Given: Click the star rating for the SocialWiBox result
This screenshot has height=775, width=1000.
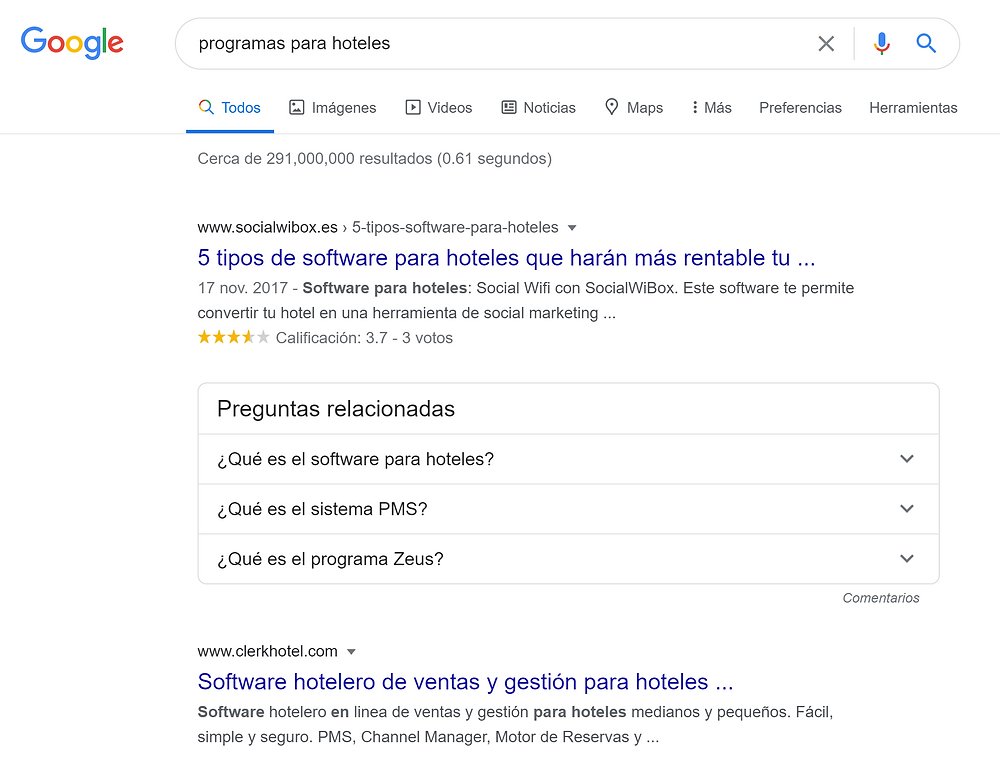Looking at the screenshot, I should point(233,337).
